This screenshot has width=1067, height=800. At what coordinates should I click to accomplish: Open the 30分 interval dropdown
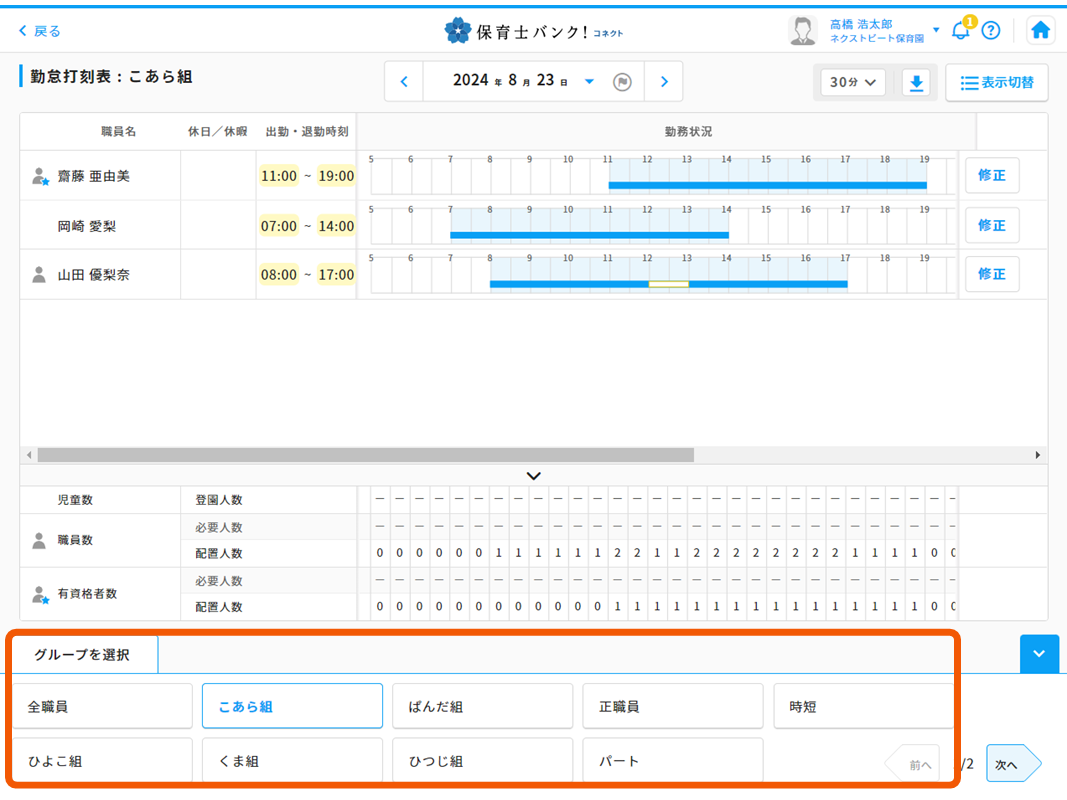pyautogui.click(x=851, y=83)
